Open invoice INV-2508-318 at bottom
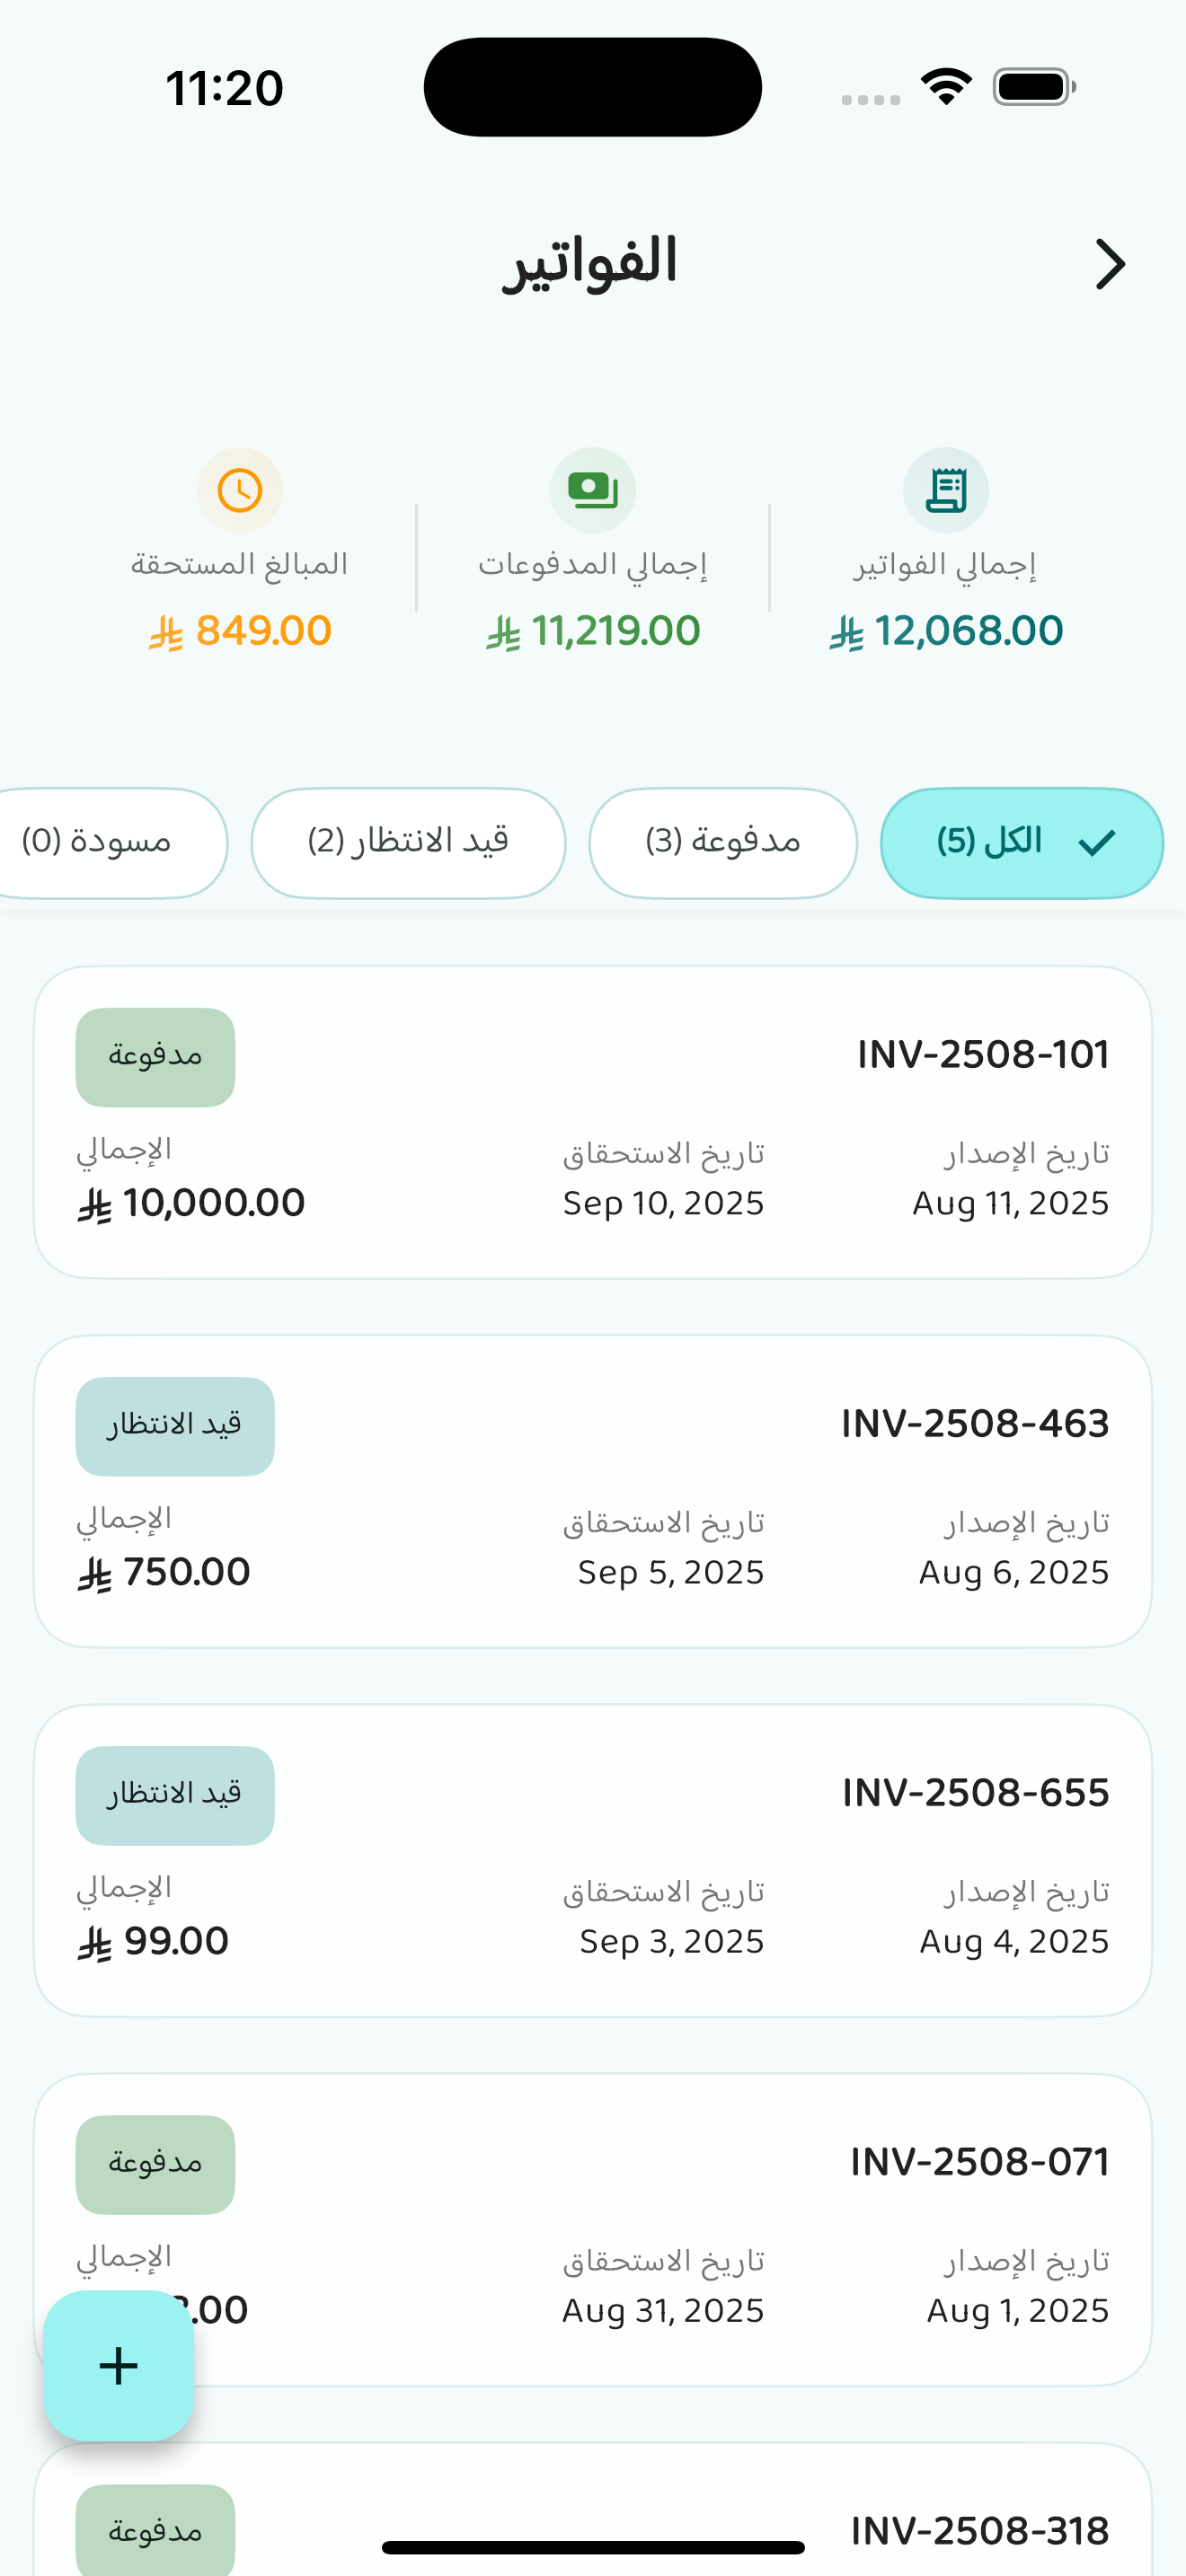The width and height of the screenshot is (1186, 2576). 980,2531
